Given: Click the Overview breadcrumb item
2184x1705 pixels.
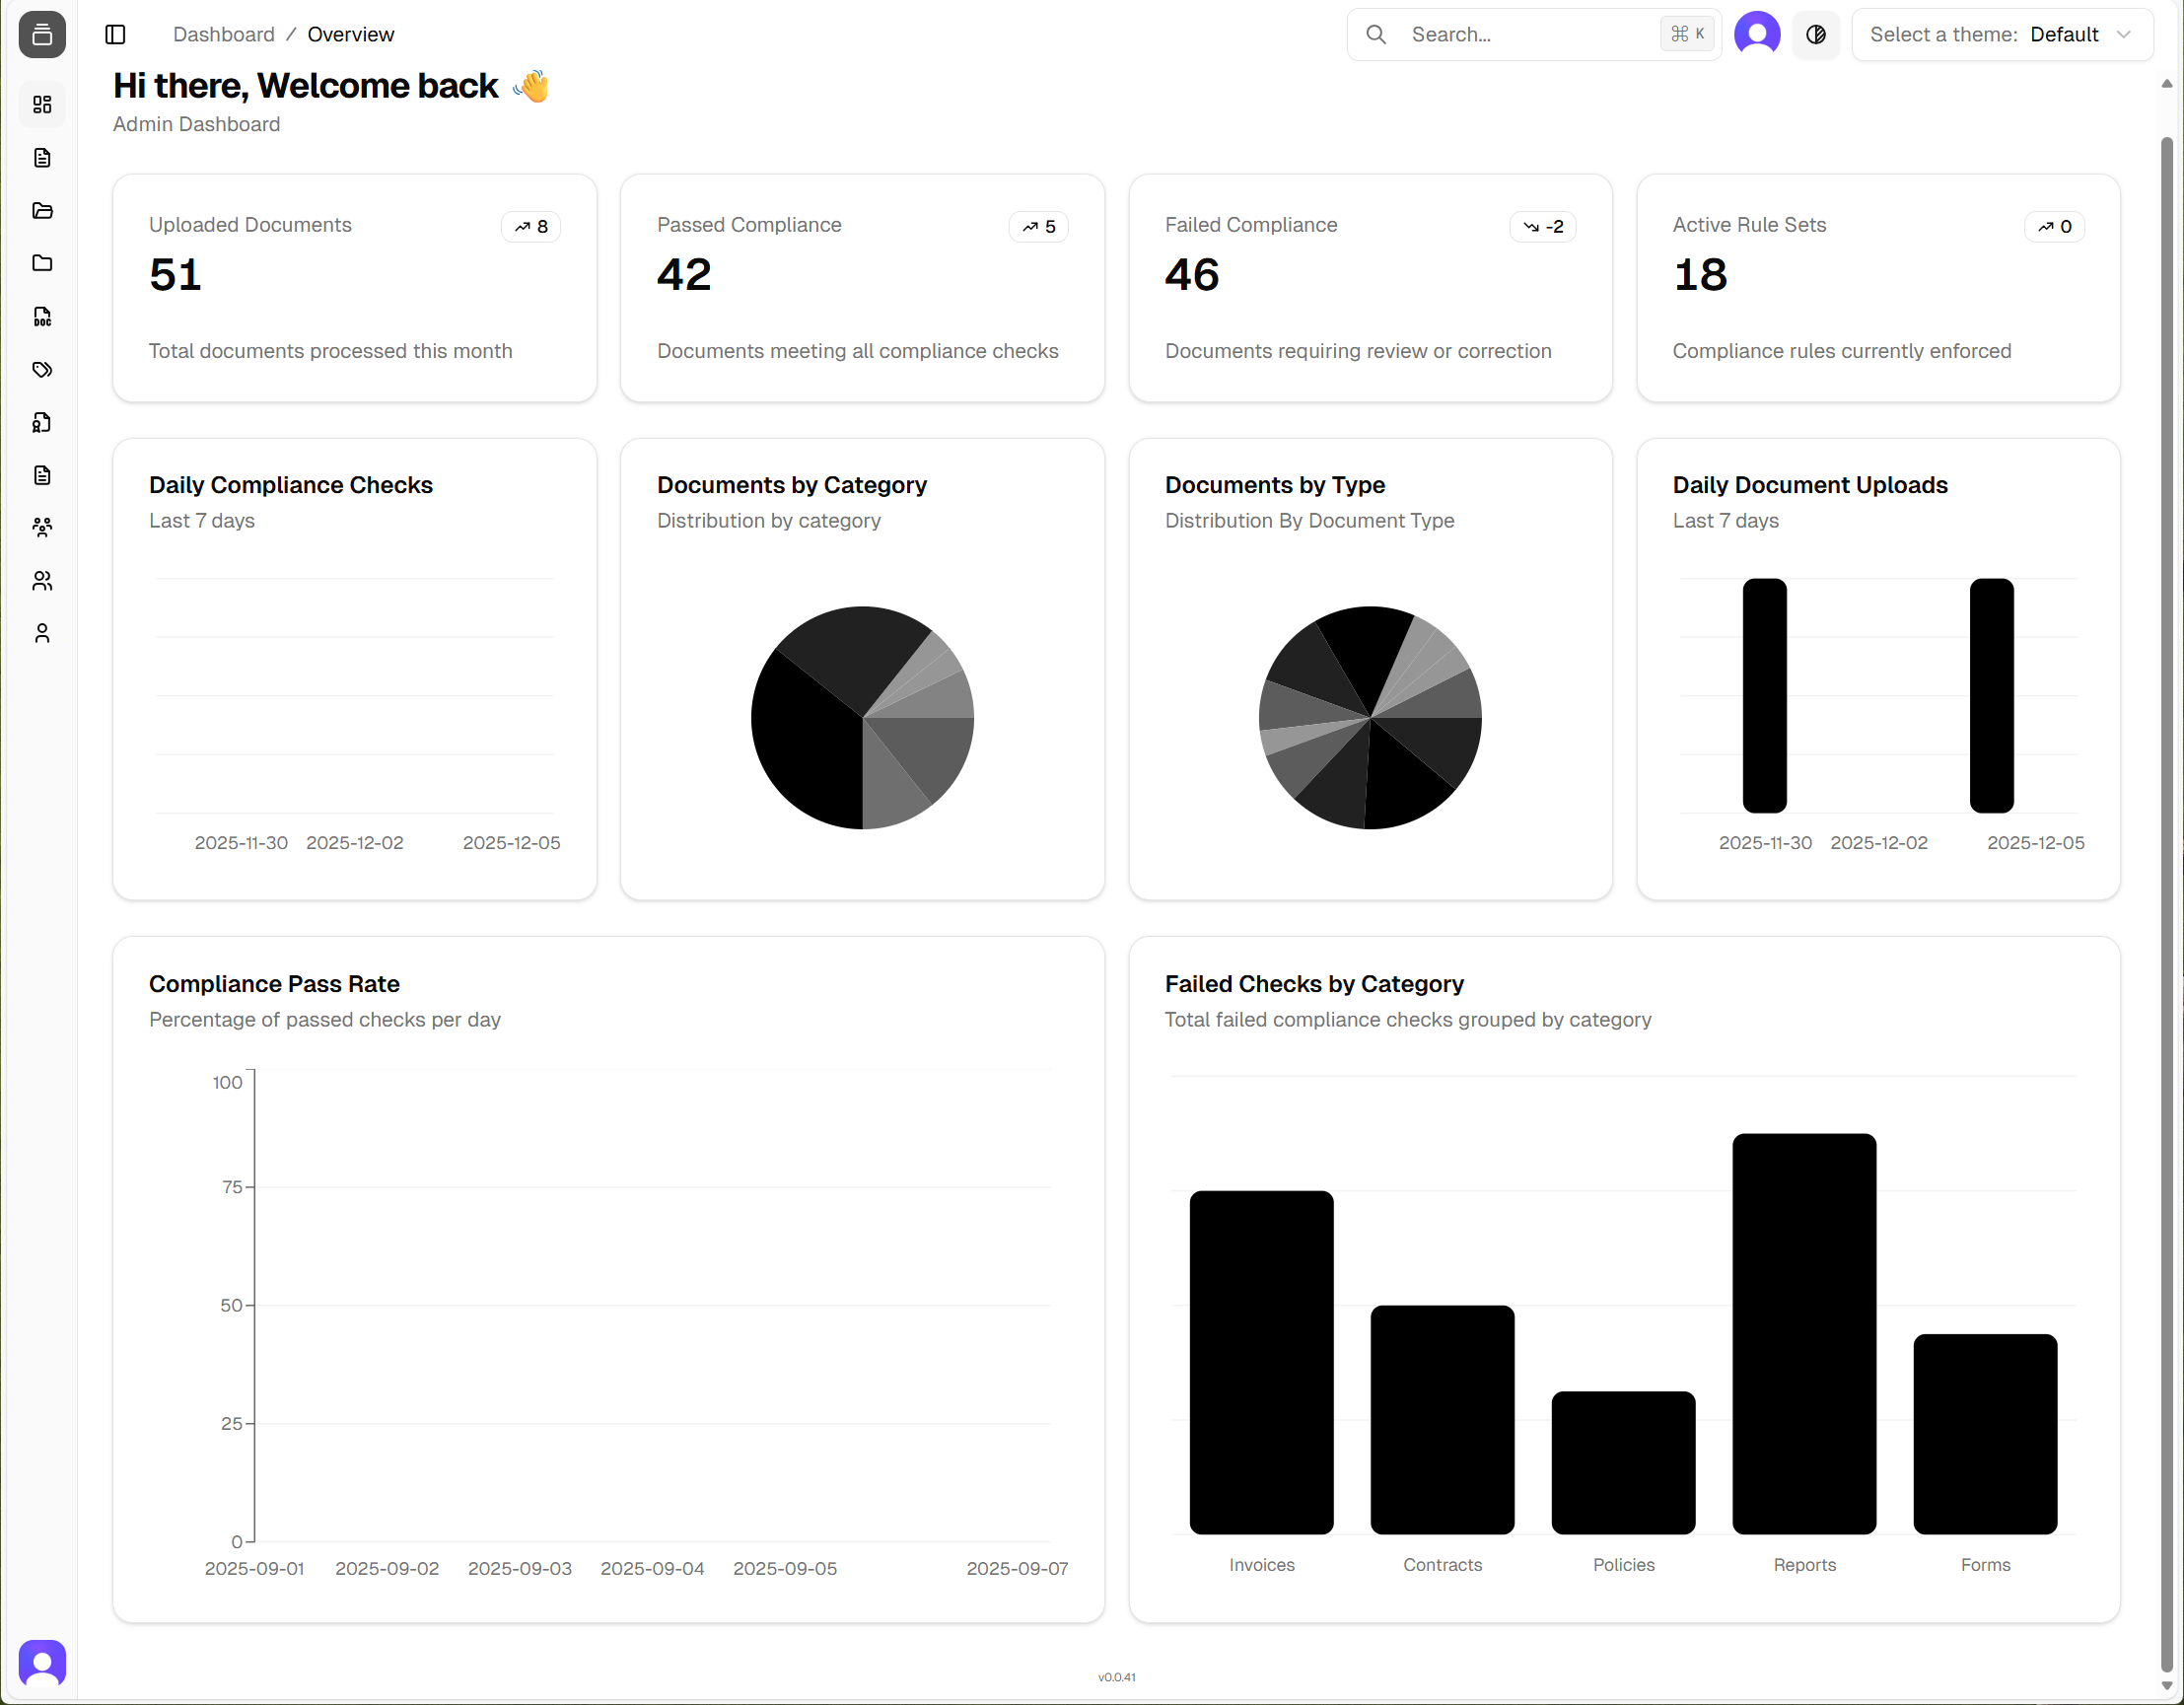Looking at the screenshot, I should click(x=350, y=35).
